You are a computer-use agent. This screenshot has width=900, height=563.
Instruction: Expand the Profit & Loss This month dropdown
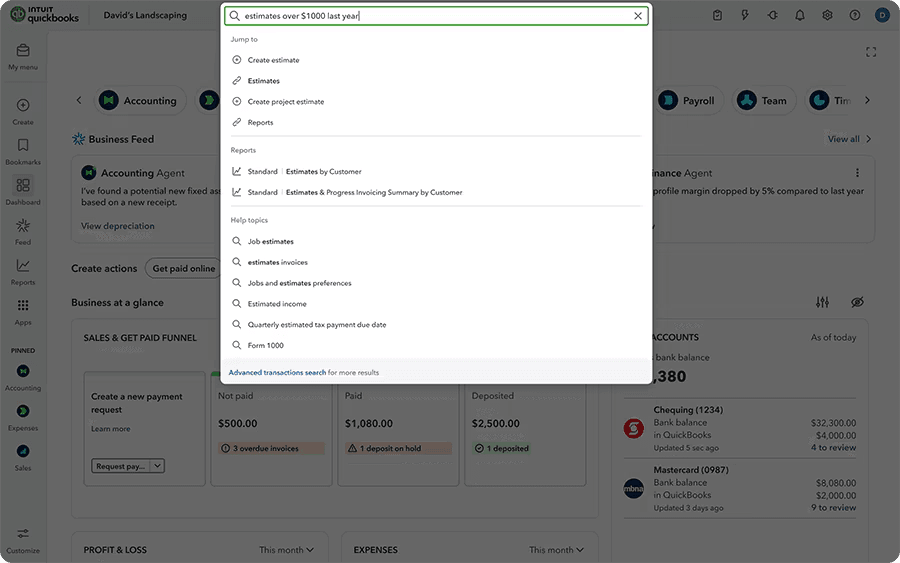tap(287, 550)
